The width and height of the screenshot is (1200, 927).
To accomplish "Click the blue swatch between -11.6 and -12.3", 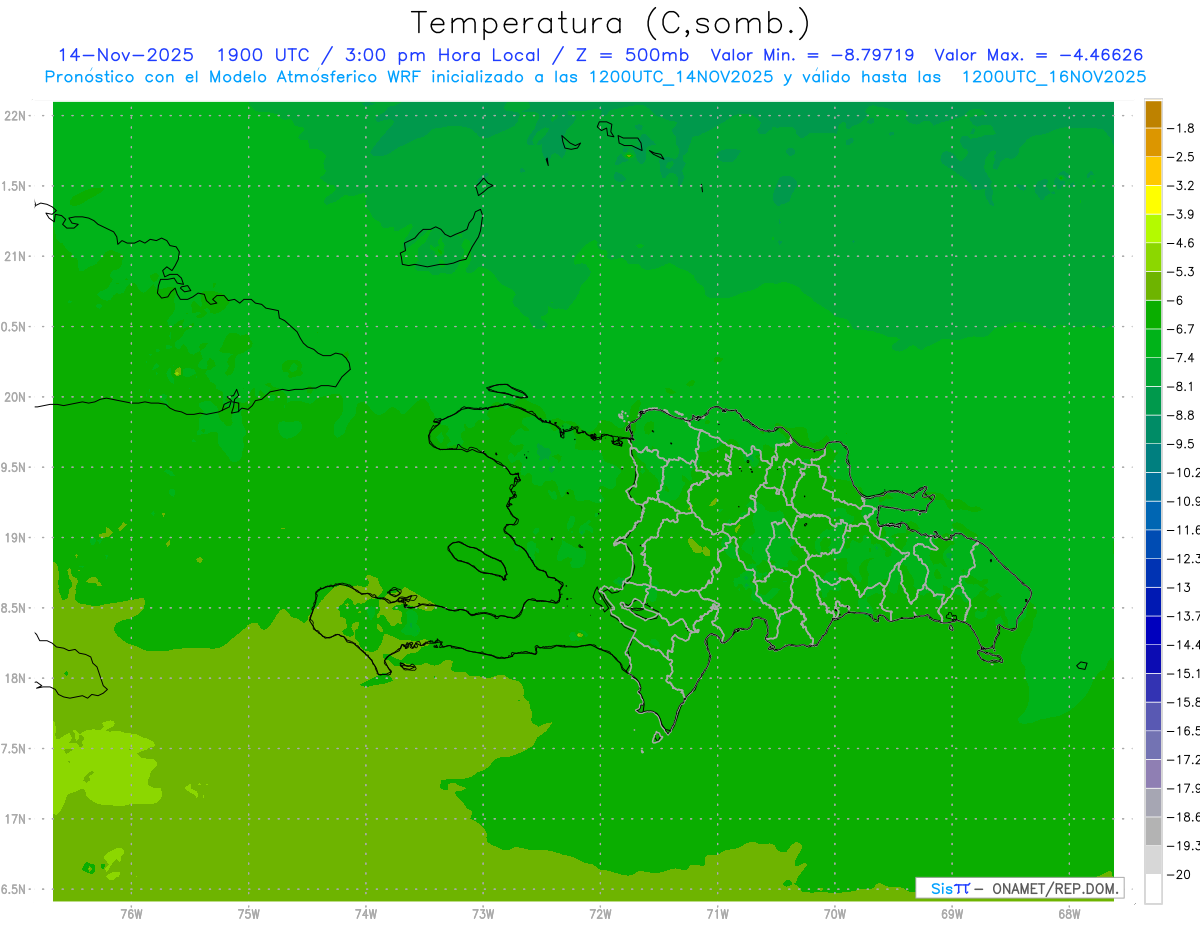I will point(1153,544).
